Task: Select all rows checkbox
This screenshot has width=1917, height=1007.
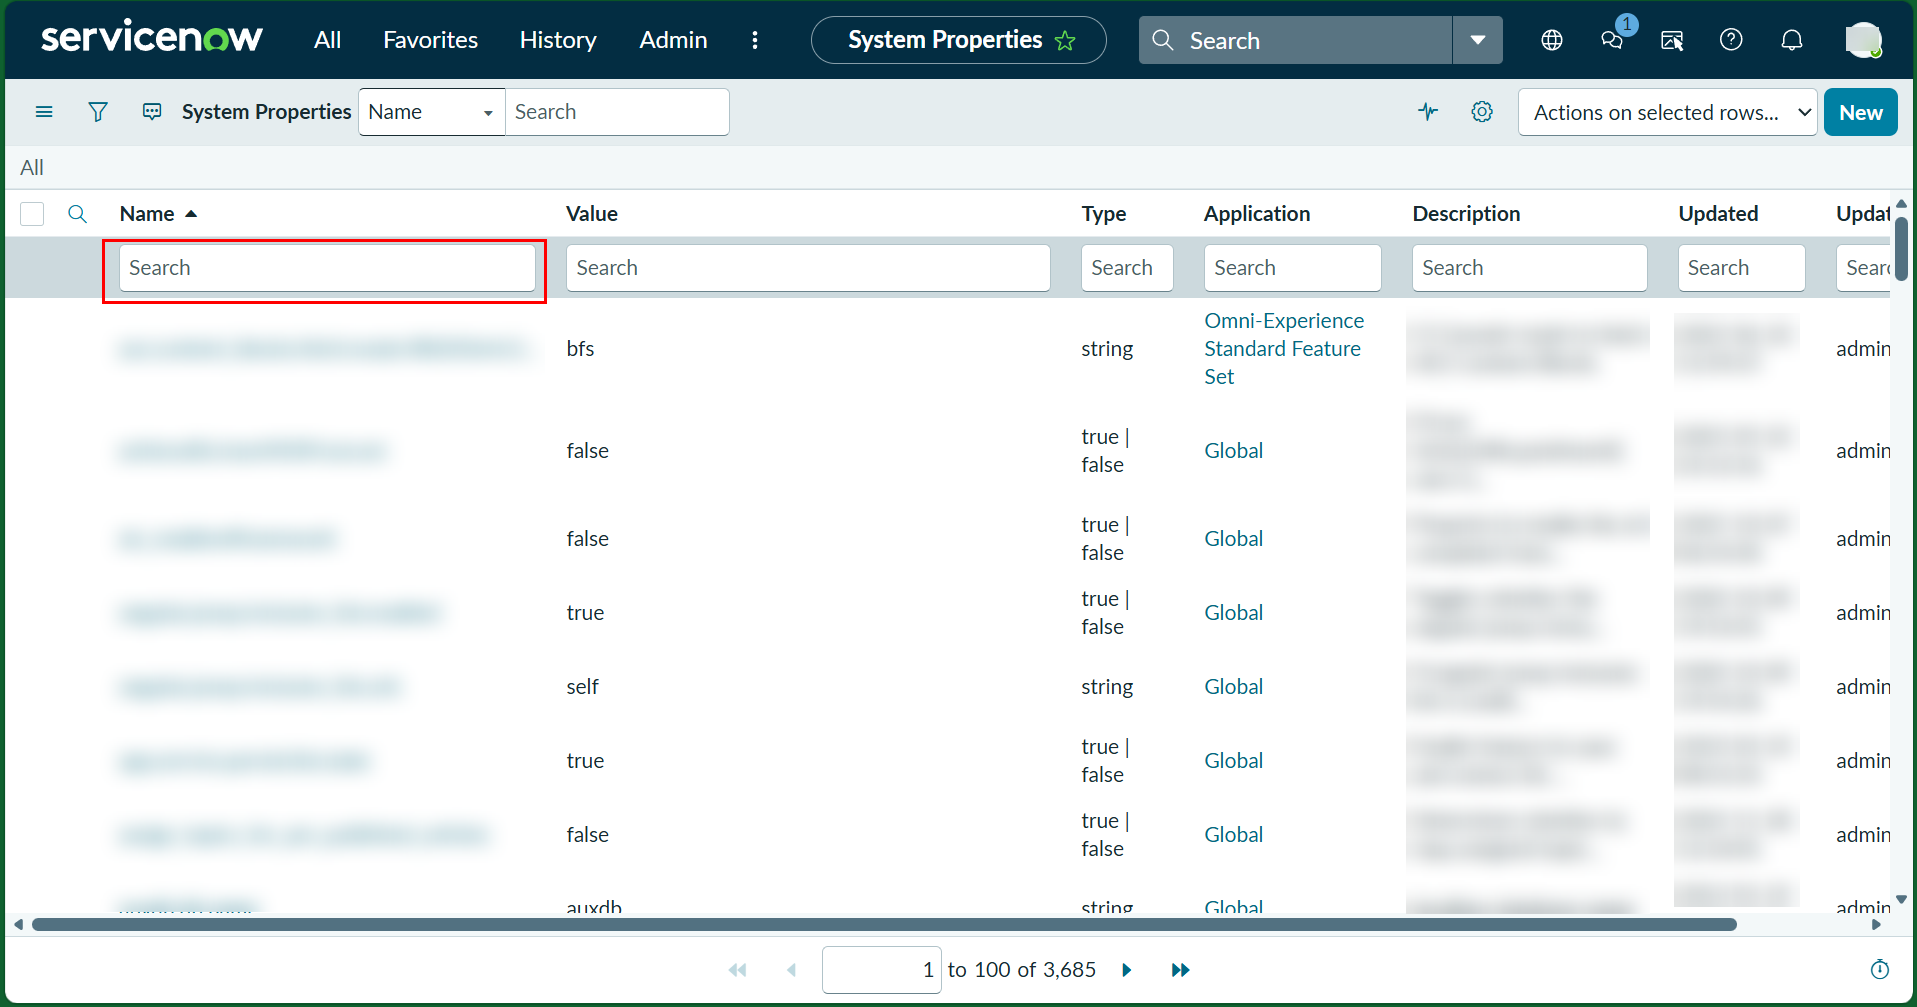Action: click(x=32, y=214)
